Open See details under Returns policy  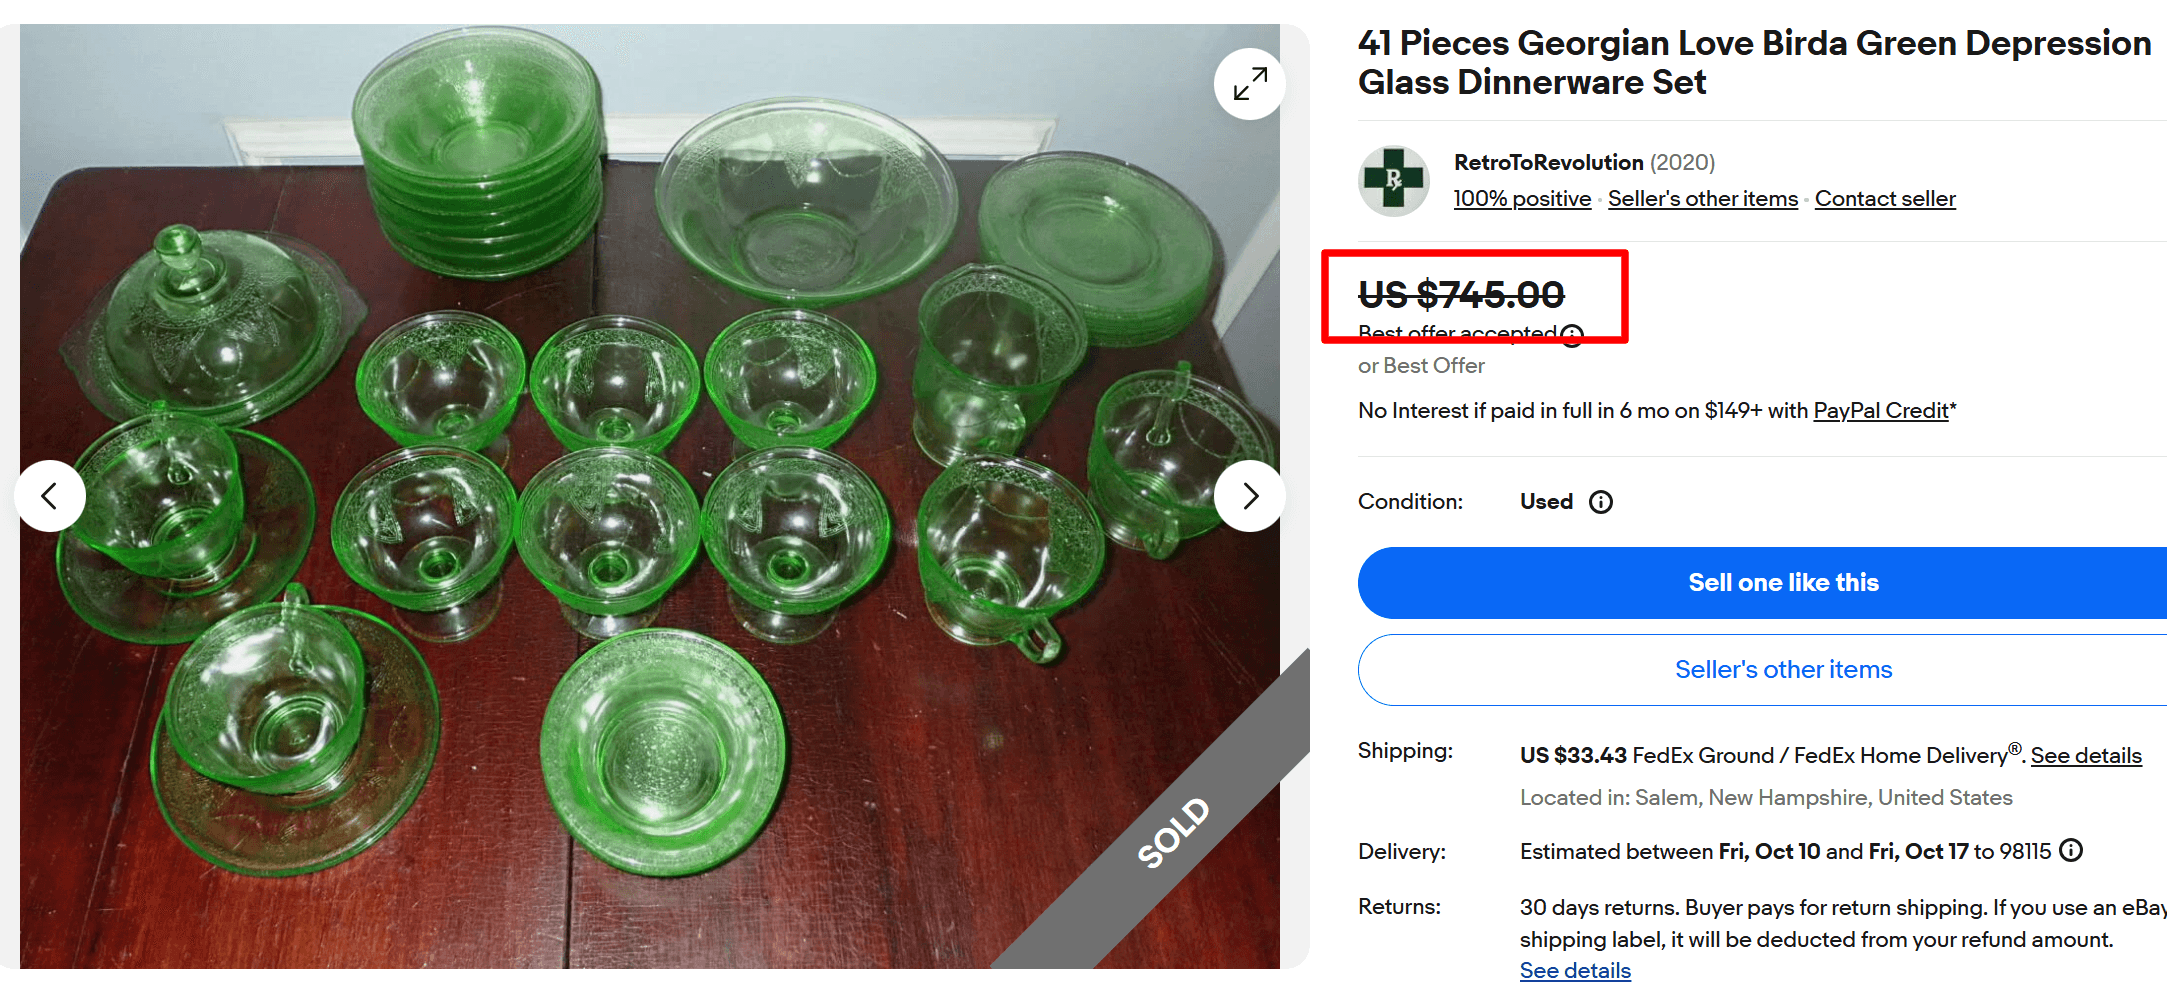[x=1574, y=970]
